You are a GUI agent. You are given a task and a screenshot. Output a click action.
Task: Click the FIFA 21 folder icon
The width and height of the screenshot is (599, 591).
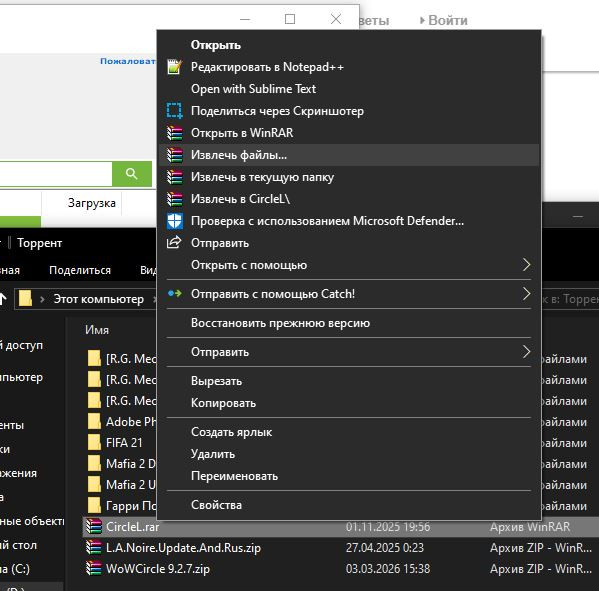[x=94, y=442]
